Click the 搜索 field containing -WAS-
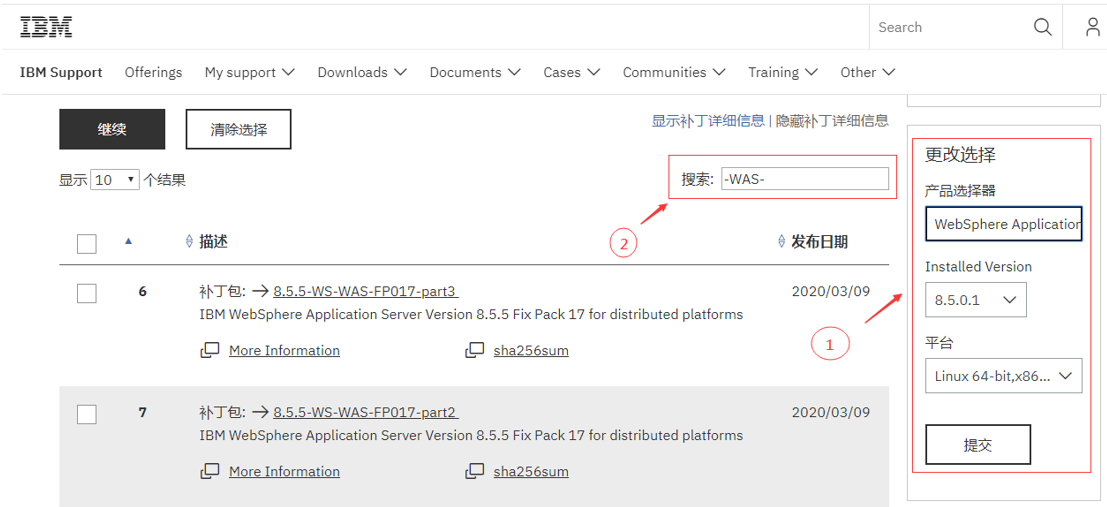The image size is (1107, 507). coord(805,179)
